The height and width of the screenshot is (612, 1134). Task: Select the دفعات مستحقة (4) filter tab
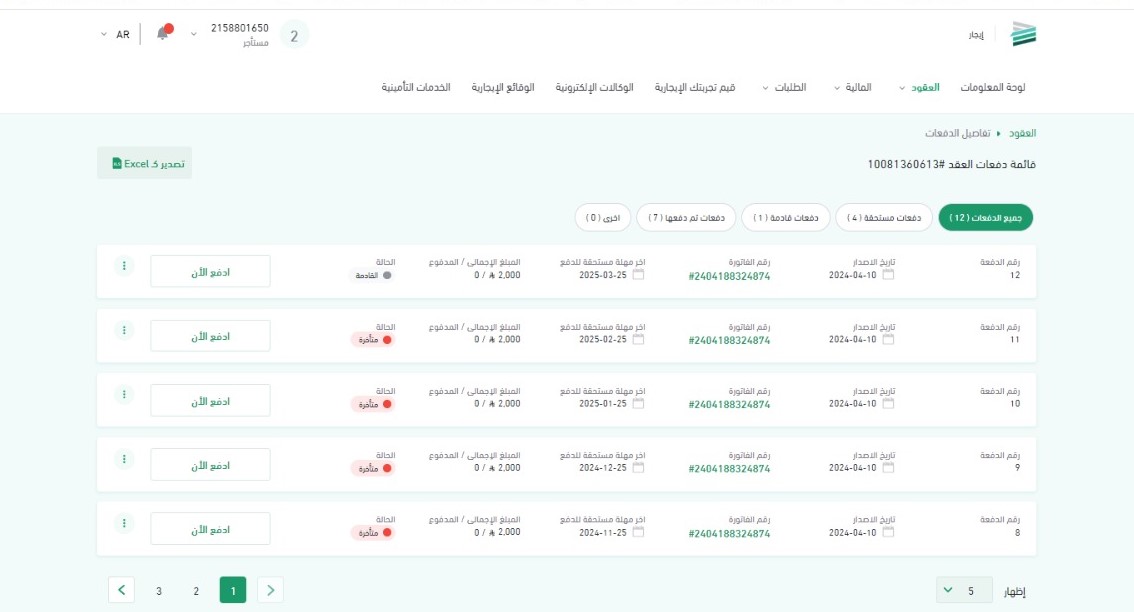point(883,217)
